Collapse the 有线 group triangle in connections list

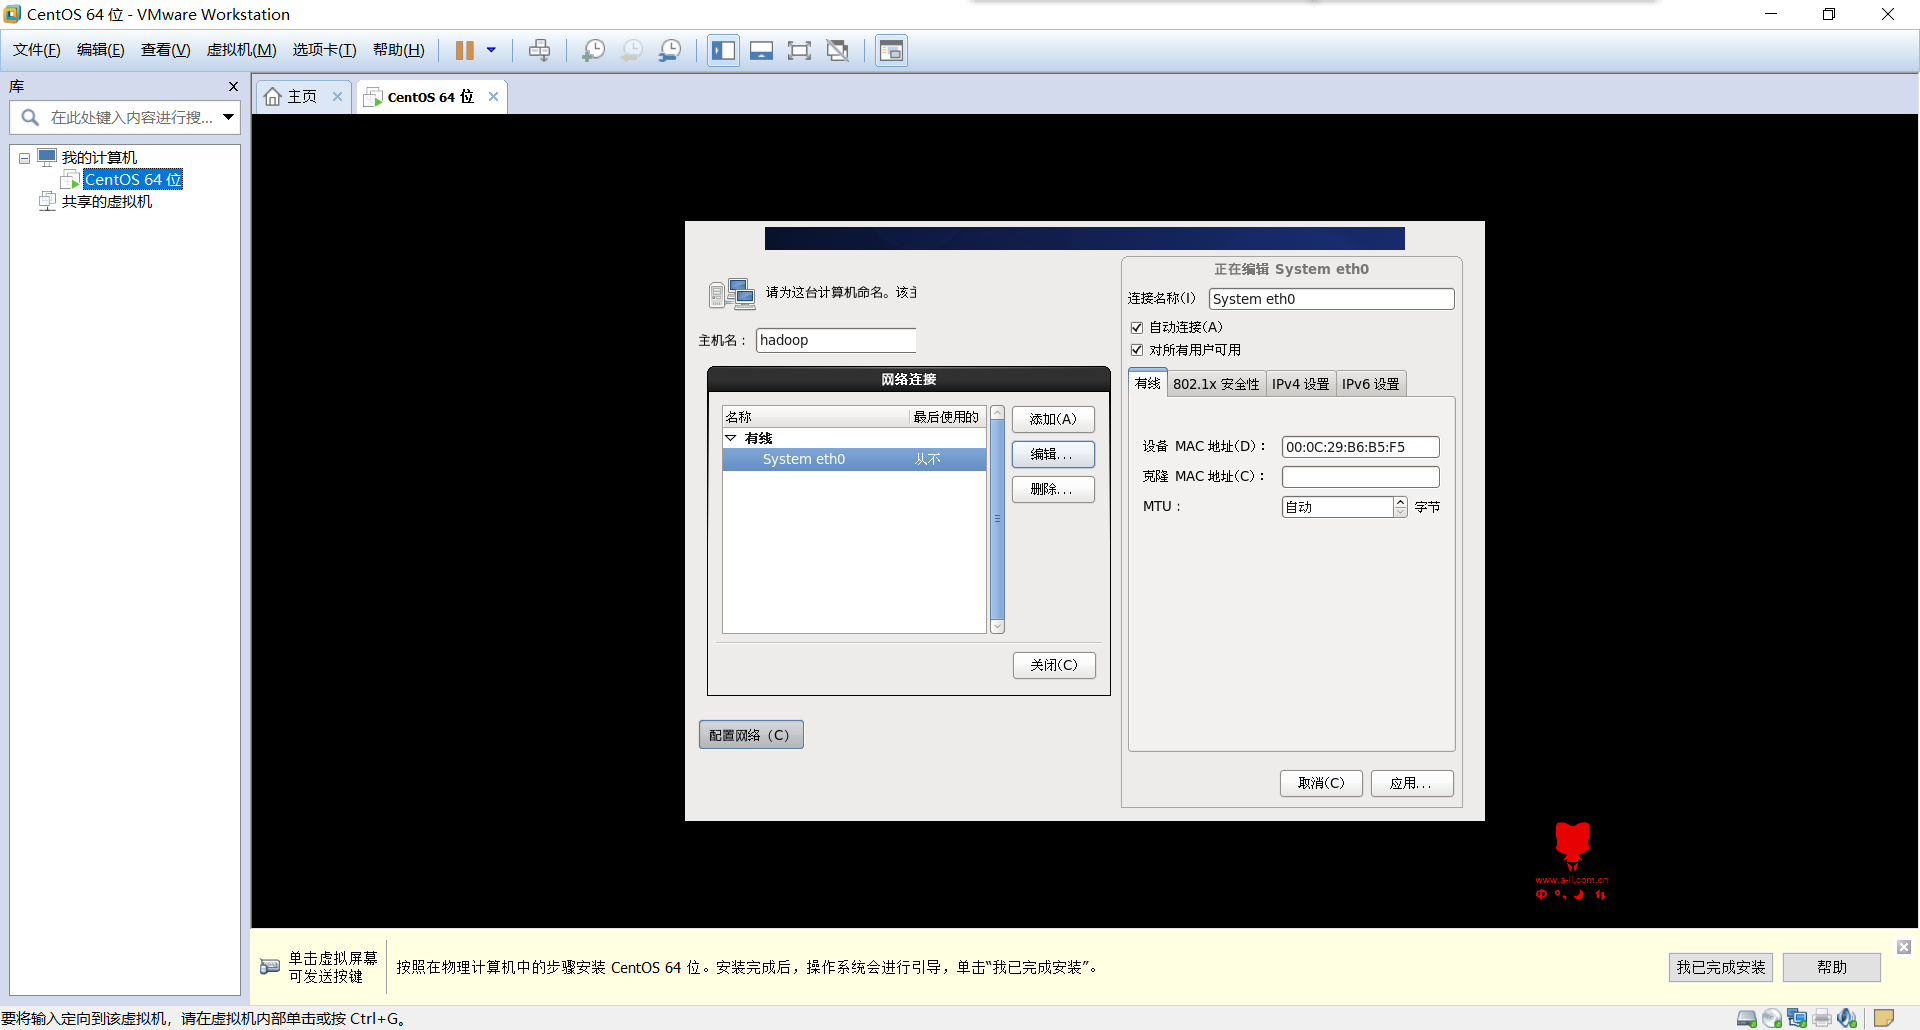point(731,438)
